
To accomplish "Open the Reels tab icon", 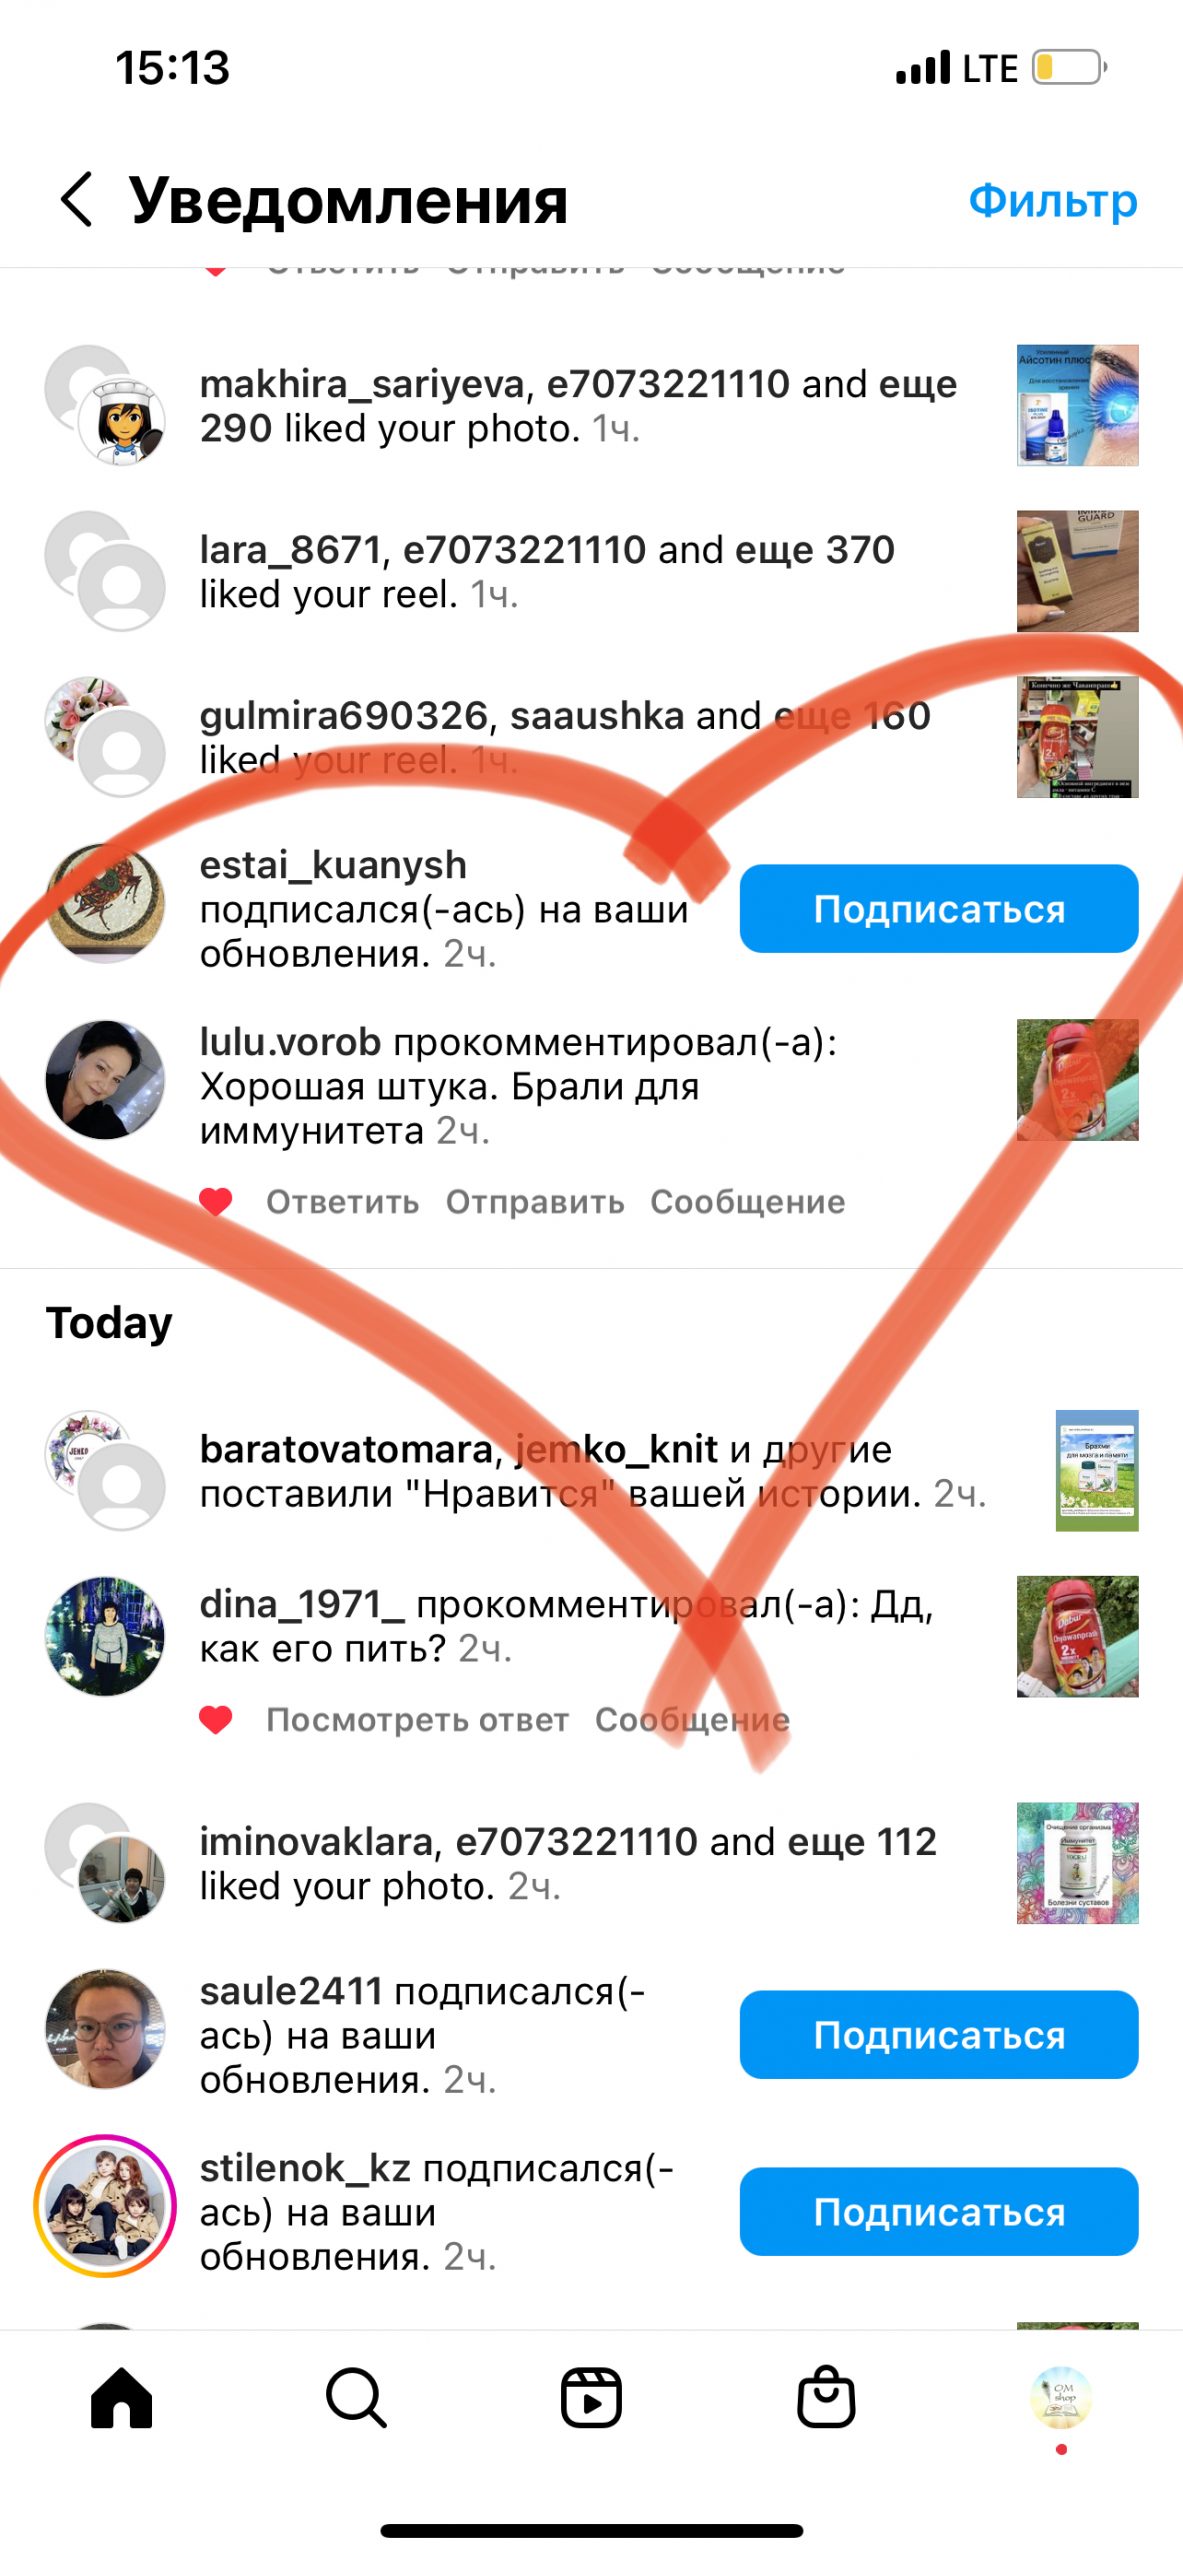I will pos(591,2398).
